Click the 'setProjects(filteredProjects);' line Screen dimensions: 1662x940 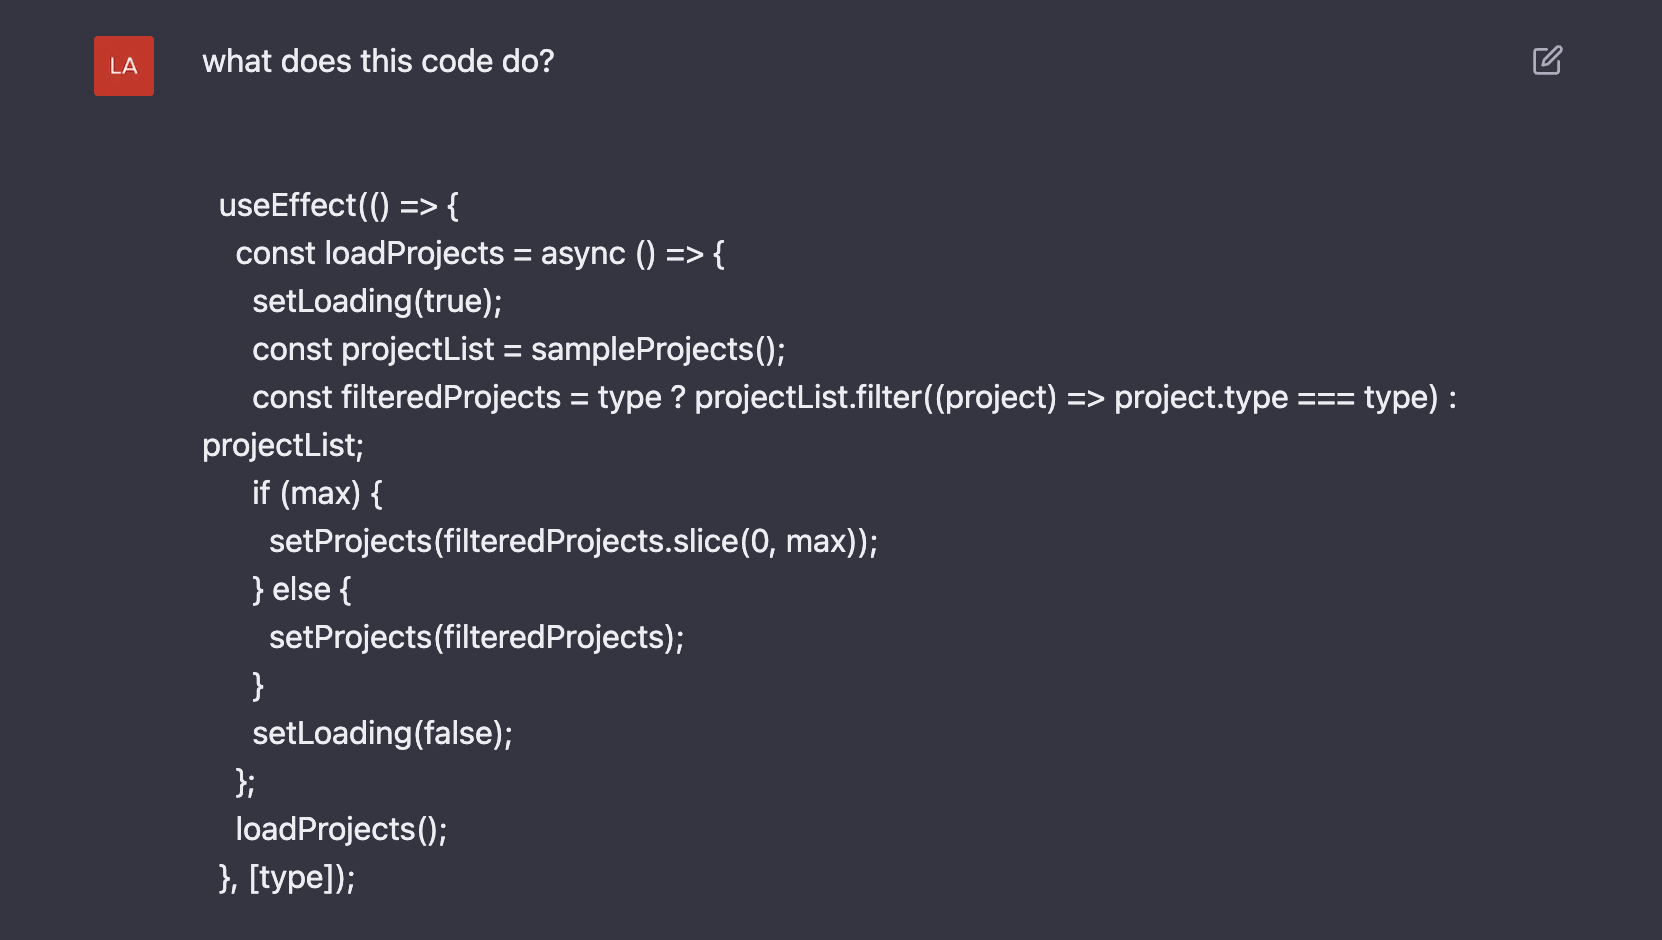click(476, 638)
